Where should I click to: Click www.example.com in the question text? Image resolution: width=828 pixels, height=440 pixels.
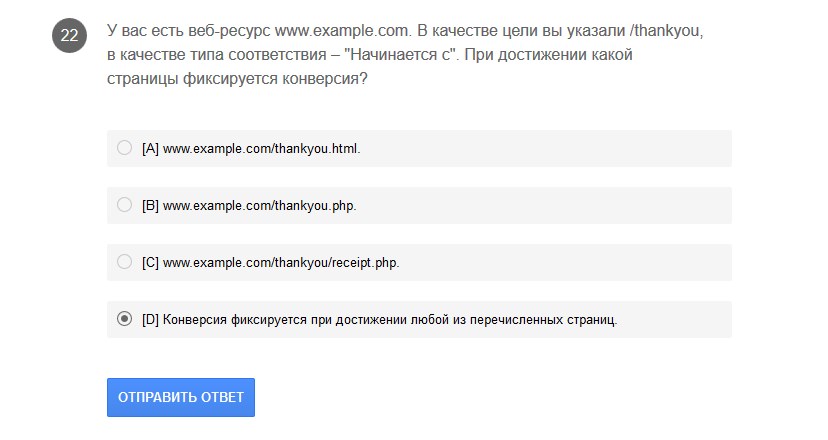(x=343, y=31)
